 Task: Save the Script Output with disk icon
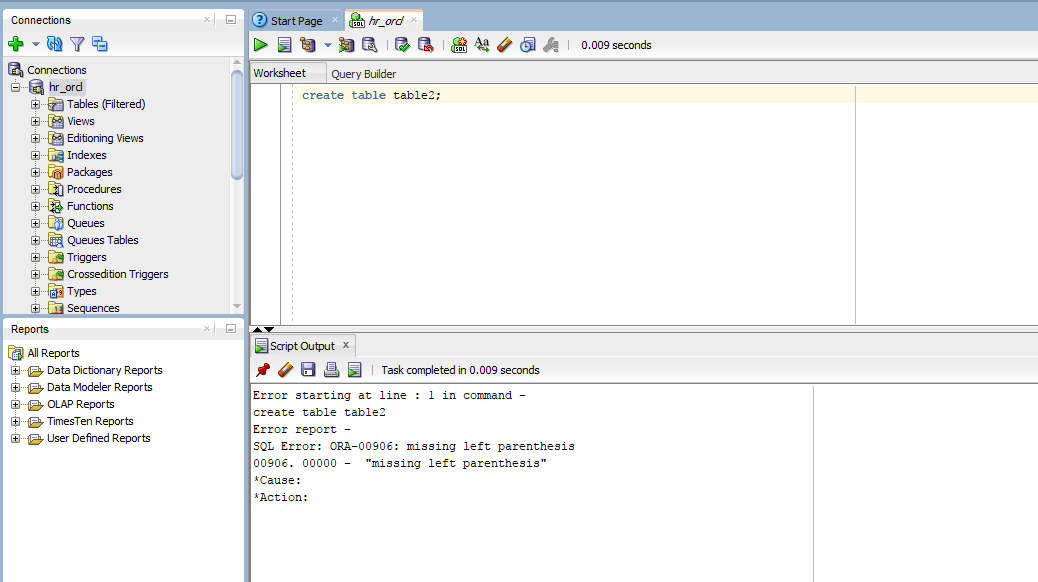(x=308, y=369)
